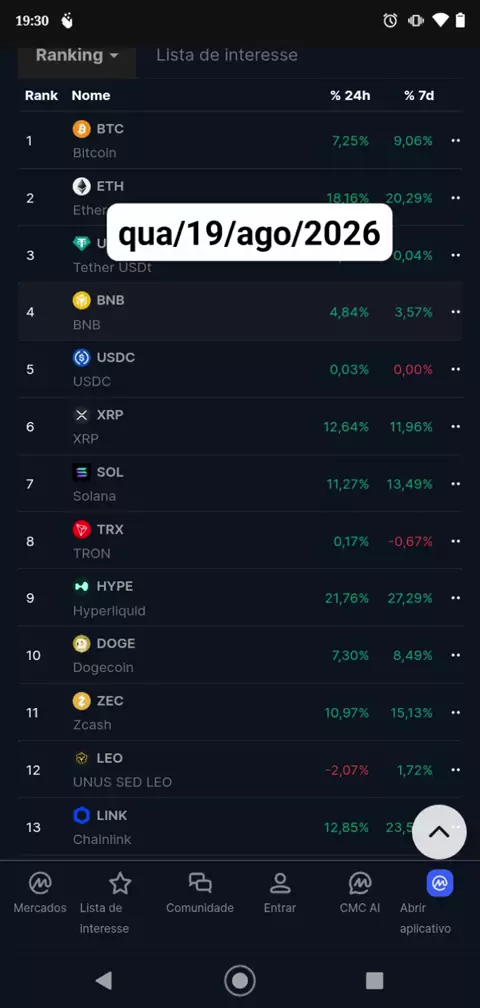
Task: Sort by the % 24h column header
Action: (x=350, y=96)
